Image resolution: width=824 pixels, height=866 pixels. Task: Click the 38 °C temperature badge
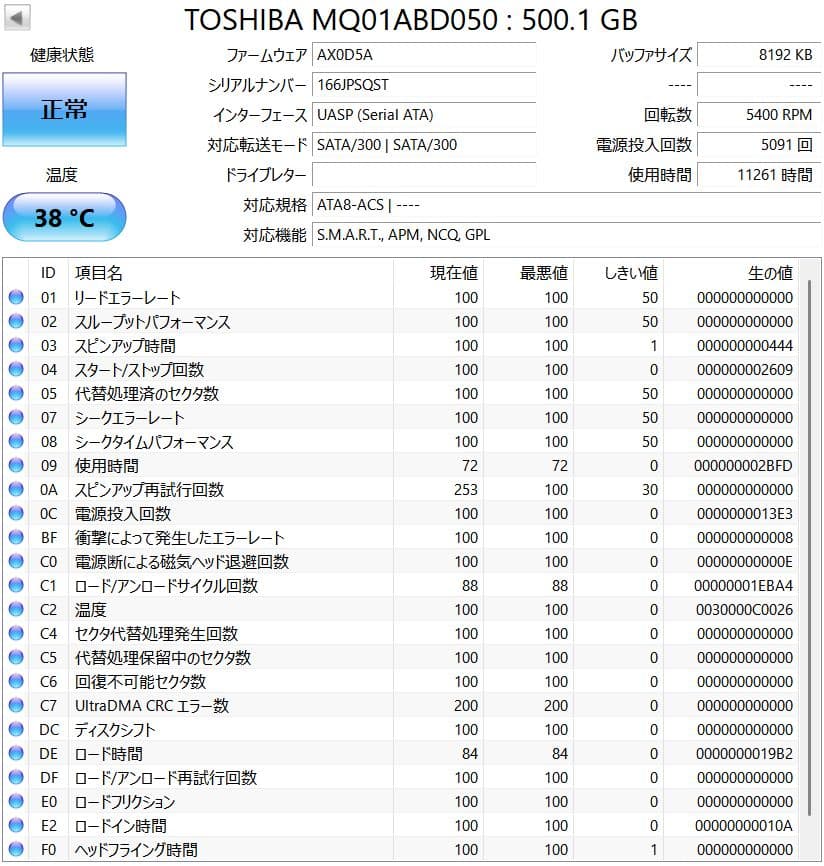point(65,217)
